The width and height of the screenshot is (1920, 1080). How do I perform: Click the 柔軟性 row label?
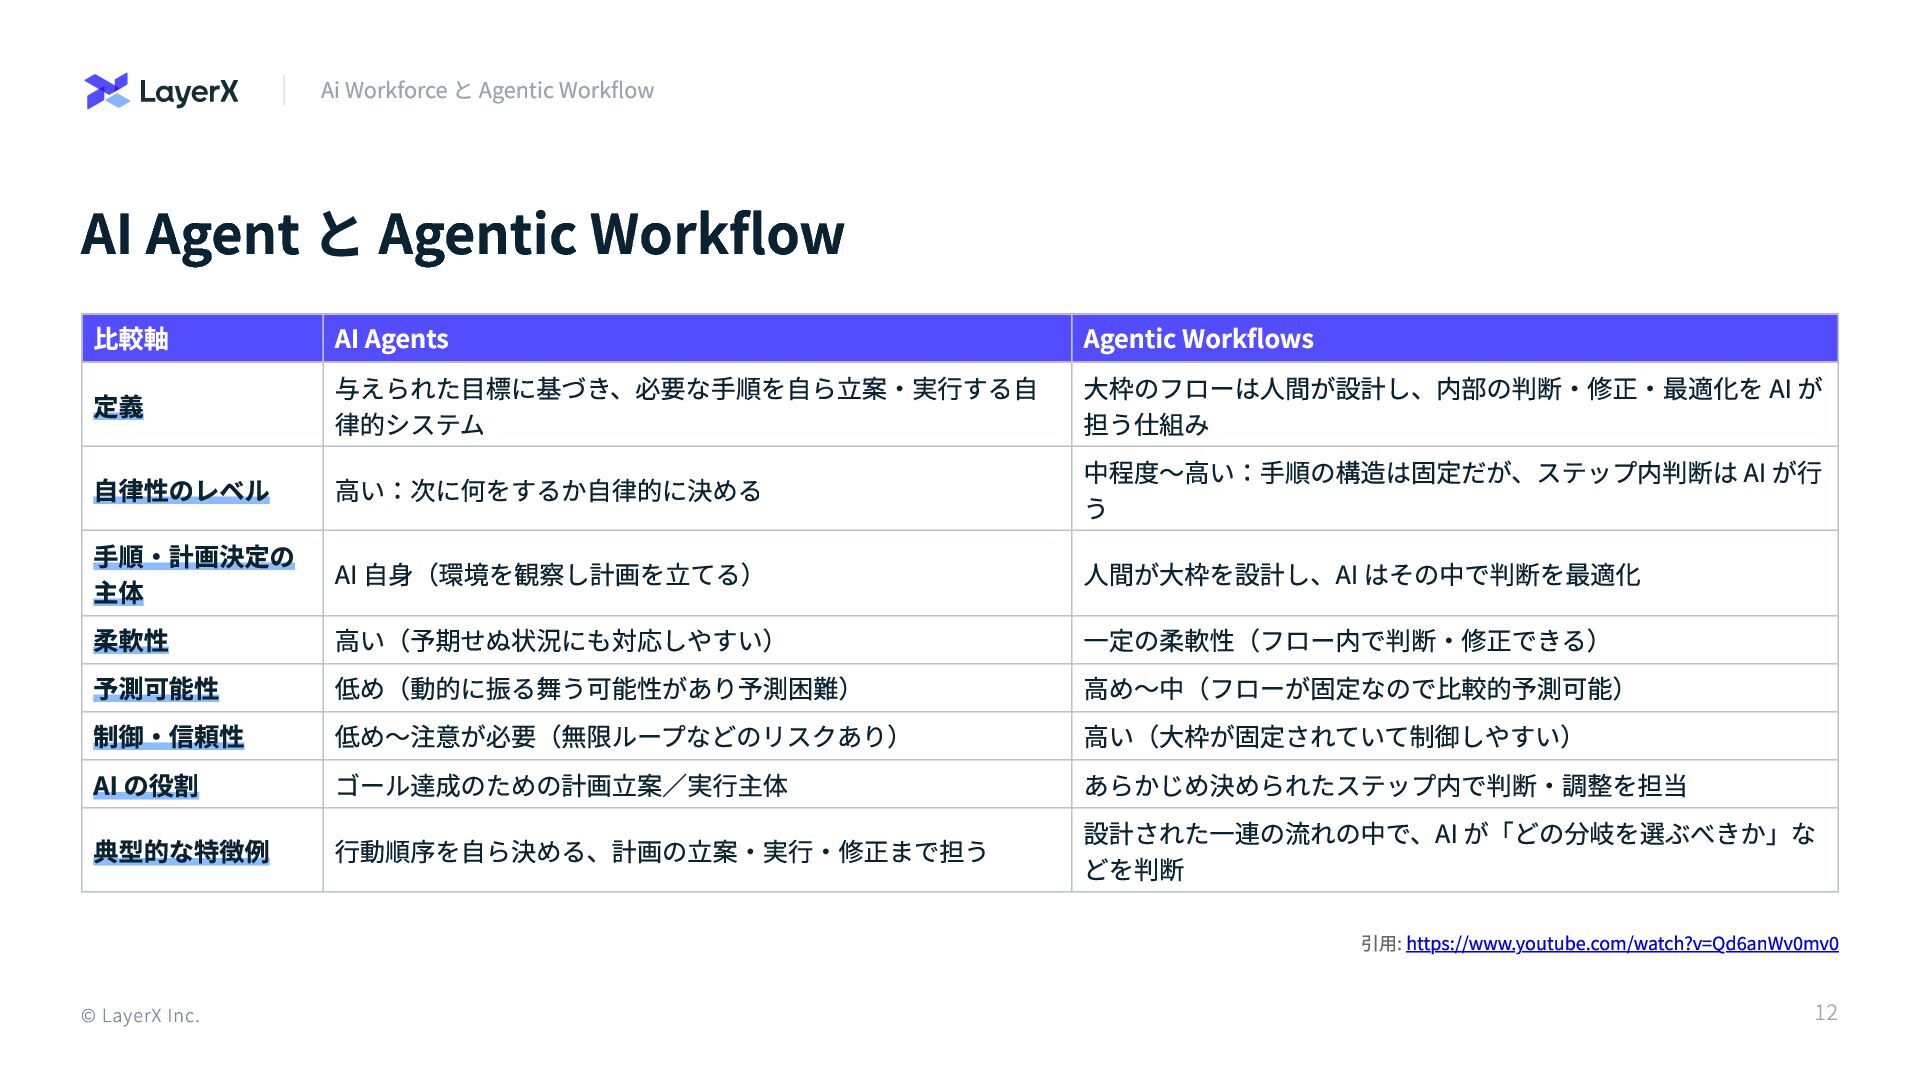click(131, 640)
